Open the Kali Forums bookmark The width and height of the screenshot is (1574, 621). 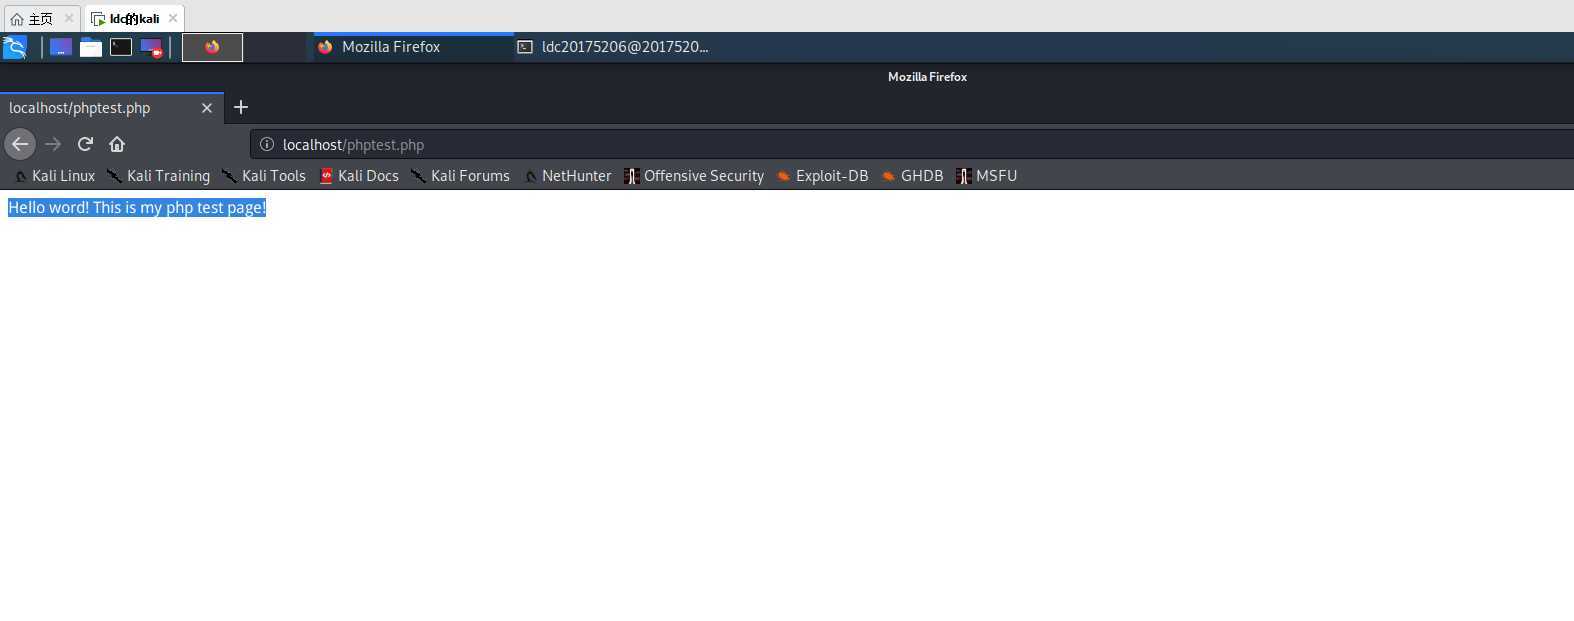pyautogui.click(x=461, y=176)
